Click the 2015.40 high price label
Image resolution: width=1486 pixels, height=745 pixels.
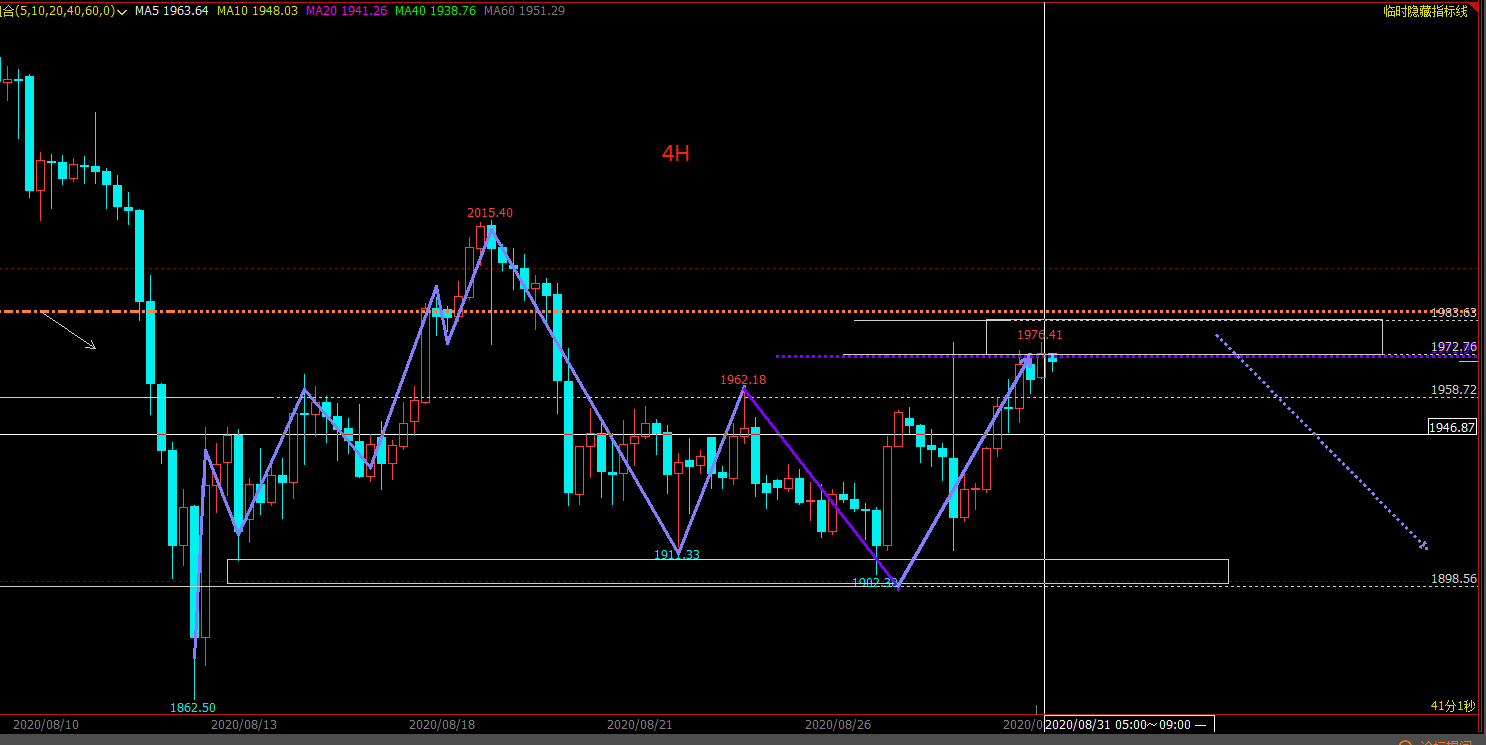pyautogui.click(x=490, y=213)
